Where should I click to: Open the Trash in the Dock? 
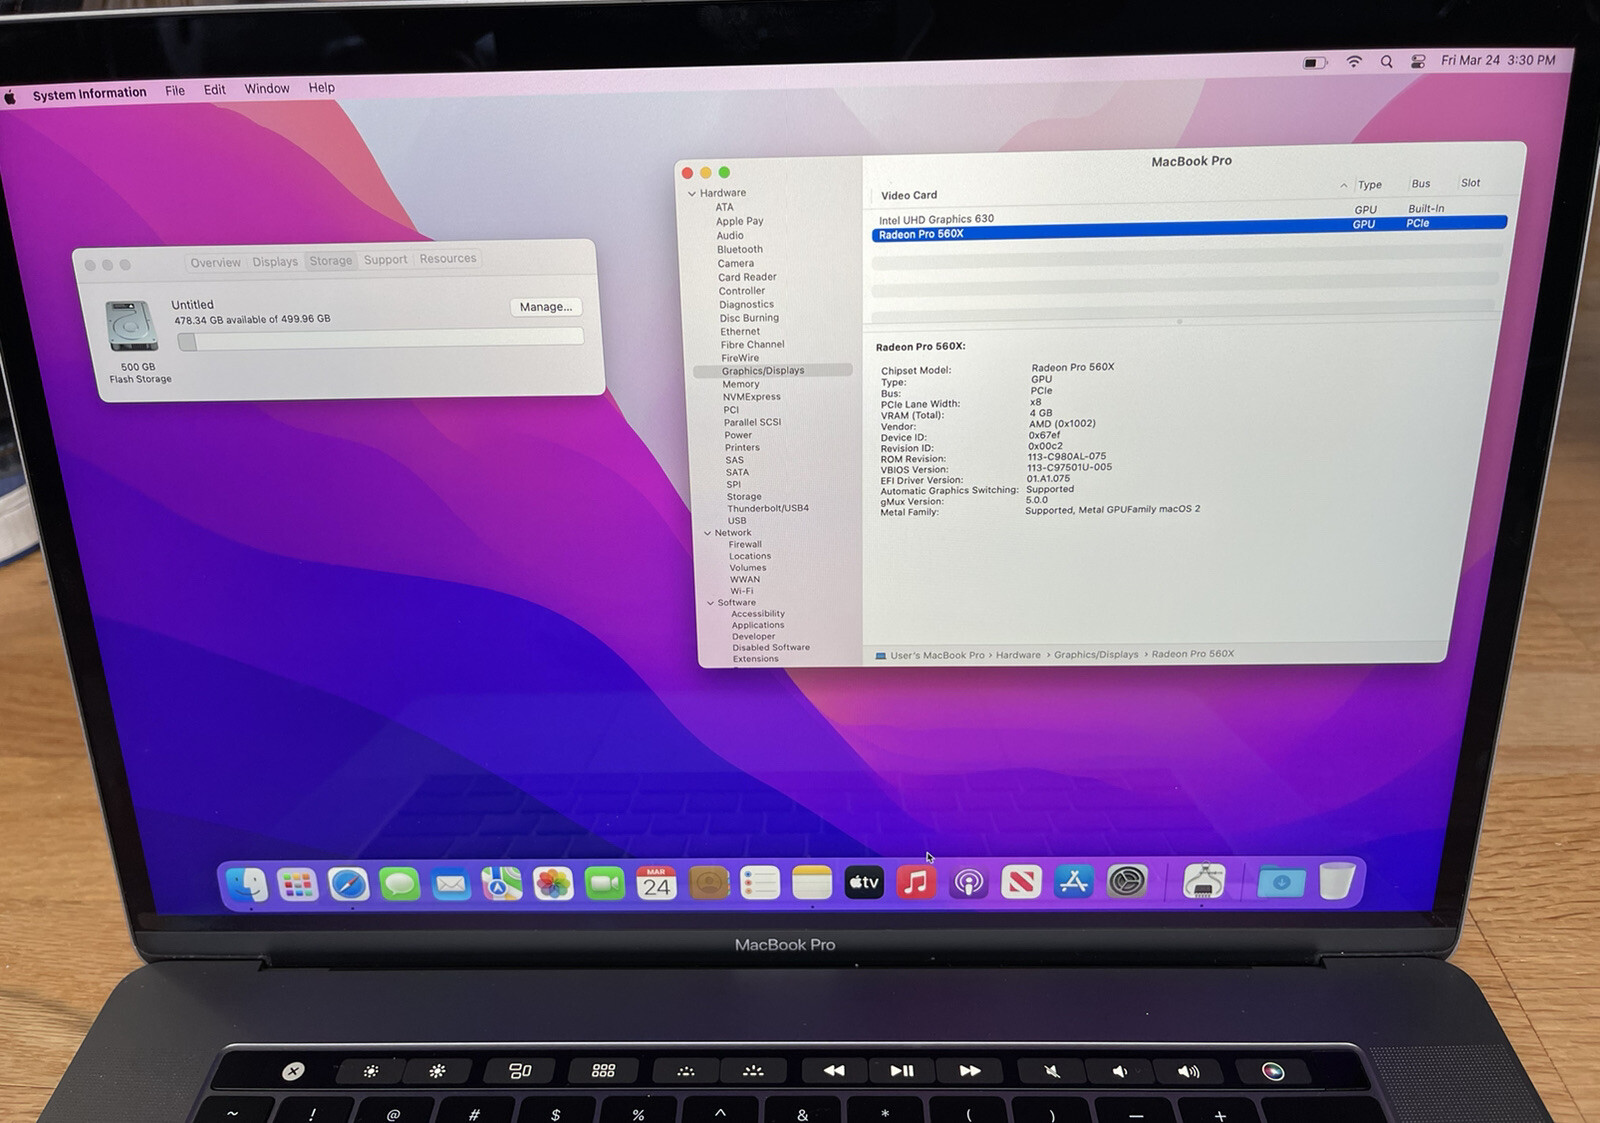(1337, 881)
